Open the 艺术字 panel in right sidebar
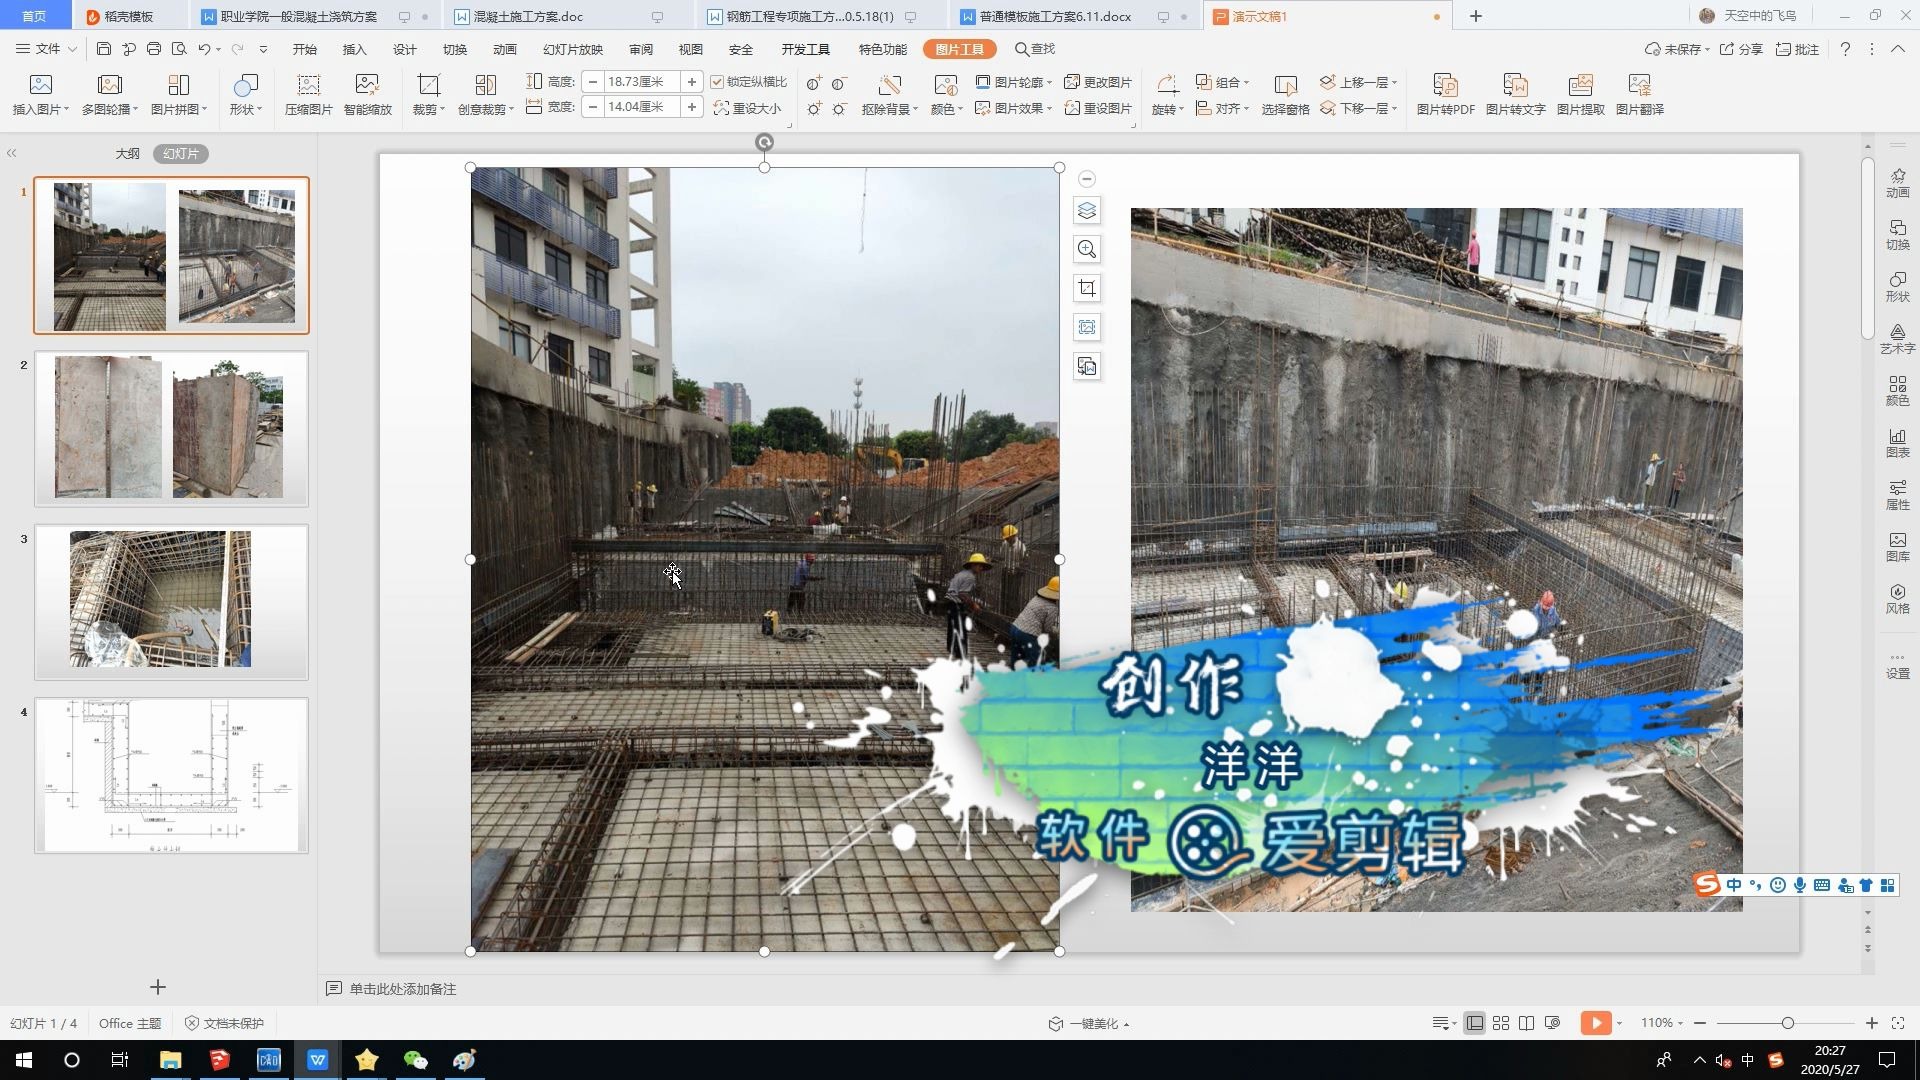The image size is (1920, 1080). click(x=1897, y=339)
